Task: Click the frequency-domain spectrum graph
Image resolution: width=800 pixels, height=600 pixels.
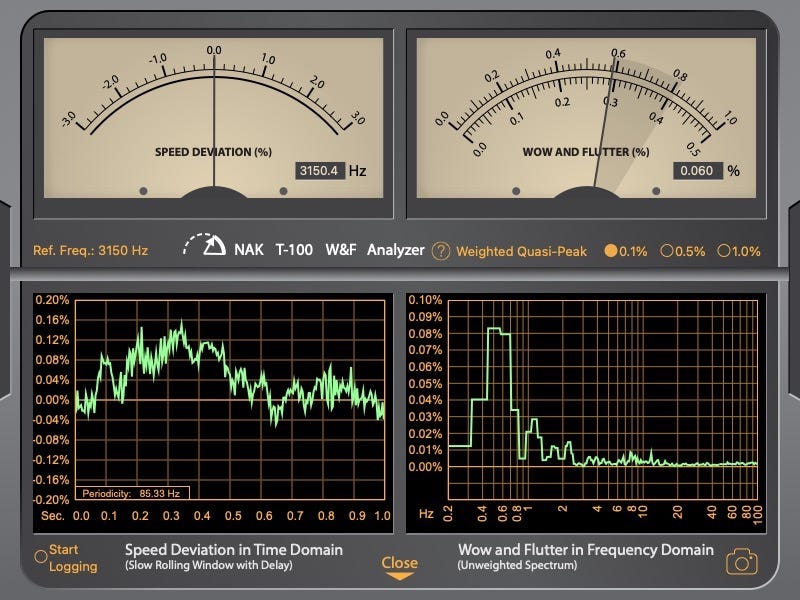Action: point(603,399)
